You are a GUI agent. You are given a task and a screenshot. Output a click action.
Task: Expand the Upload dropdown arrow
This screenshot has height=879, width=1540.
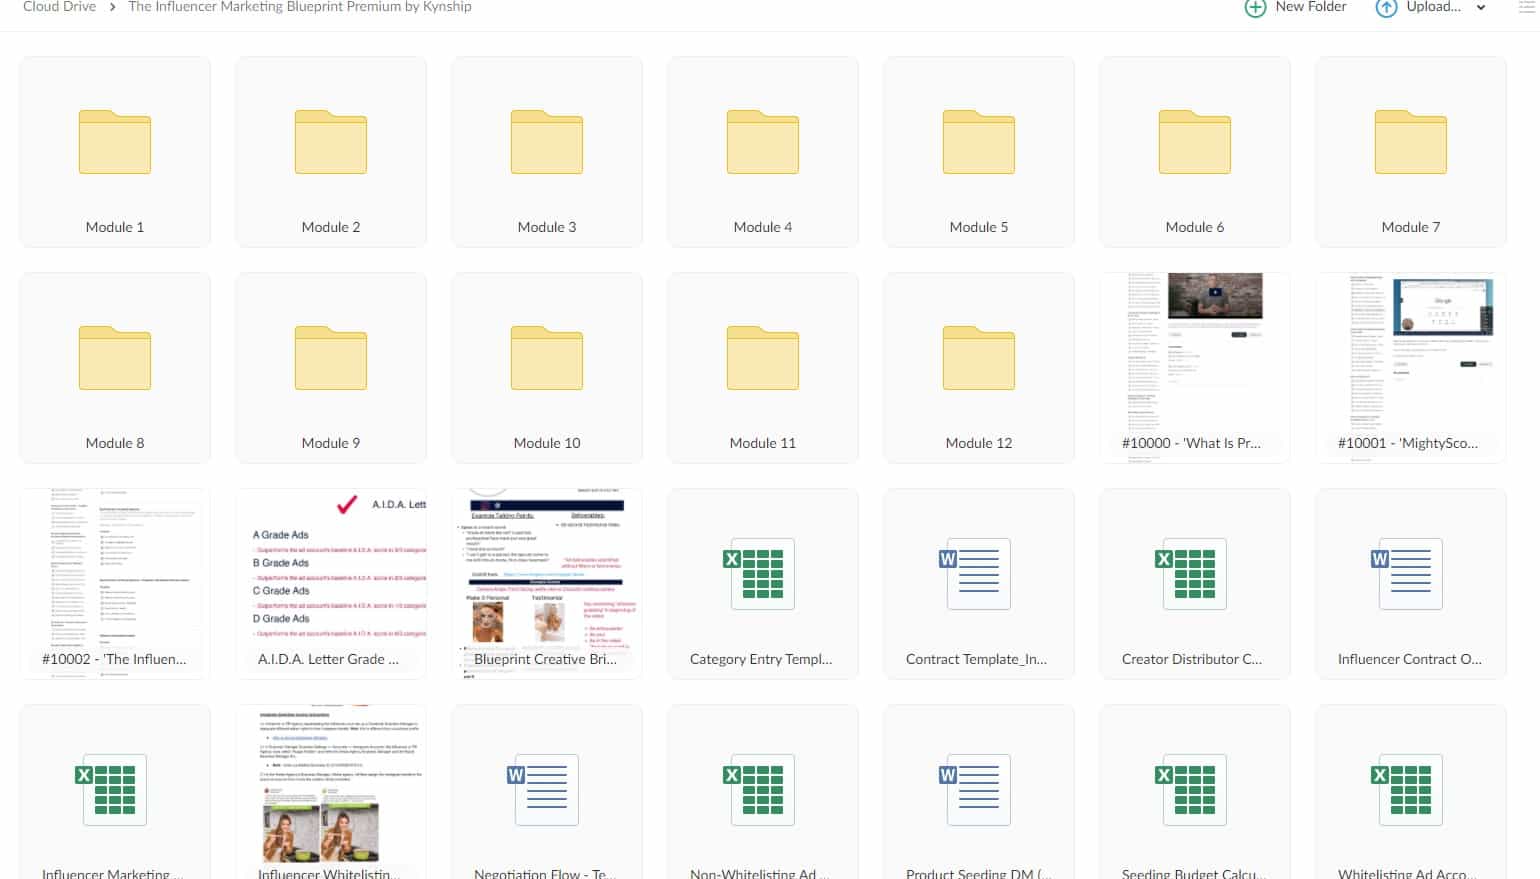pyautogui.click(x=1481, y=8)
